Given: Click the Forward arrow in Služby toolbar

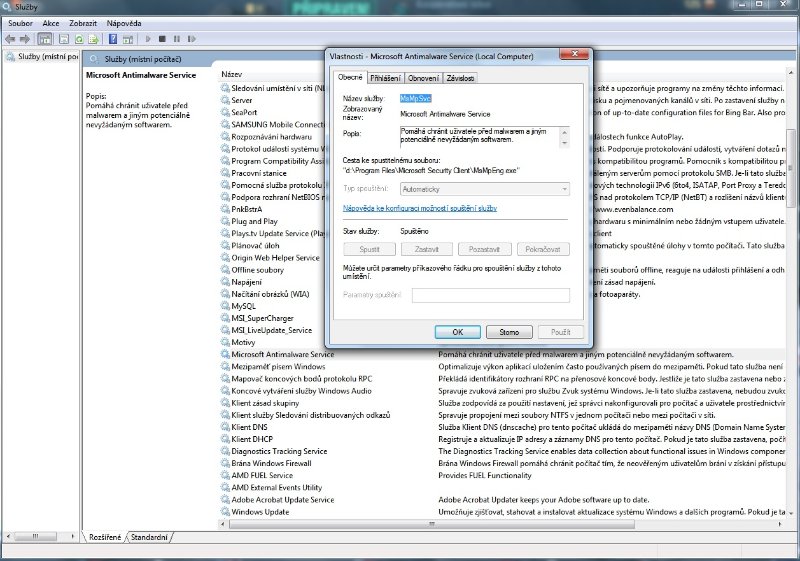Looking at the screenshot, I should point(25,39).
